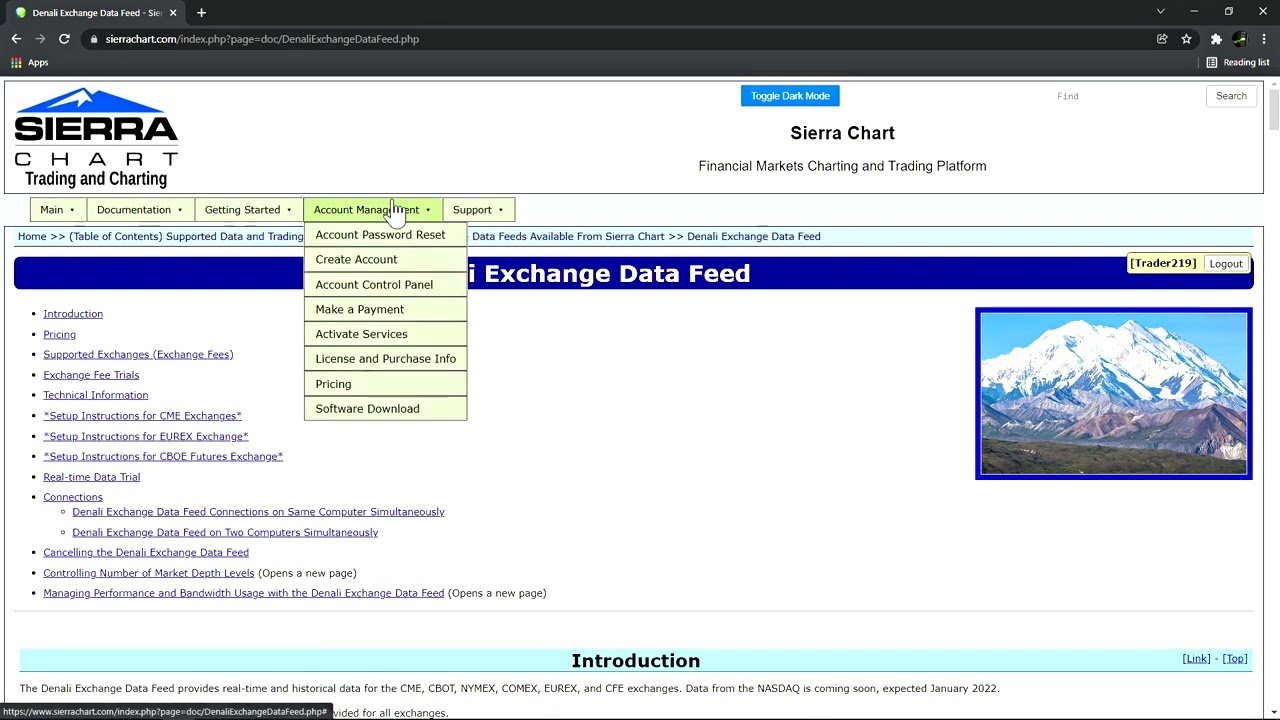
Task: Open the Account Management menu
Action: tap(372, 210)
